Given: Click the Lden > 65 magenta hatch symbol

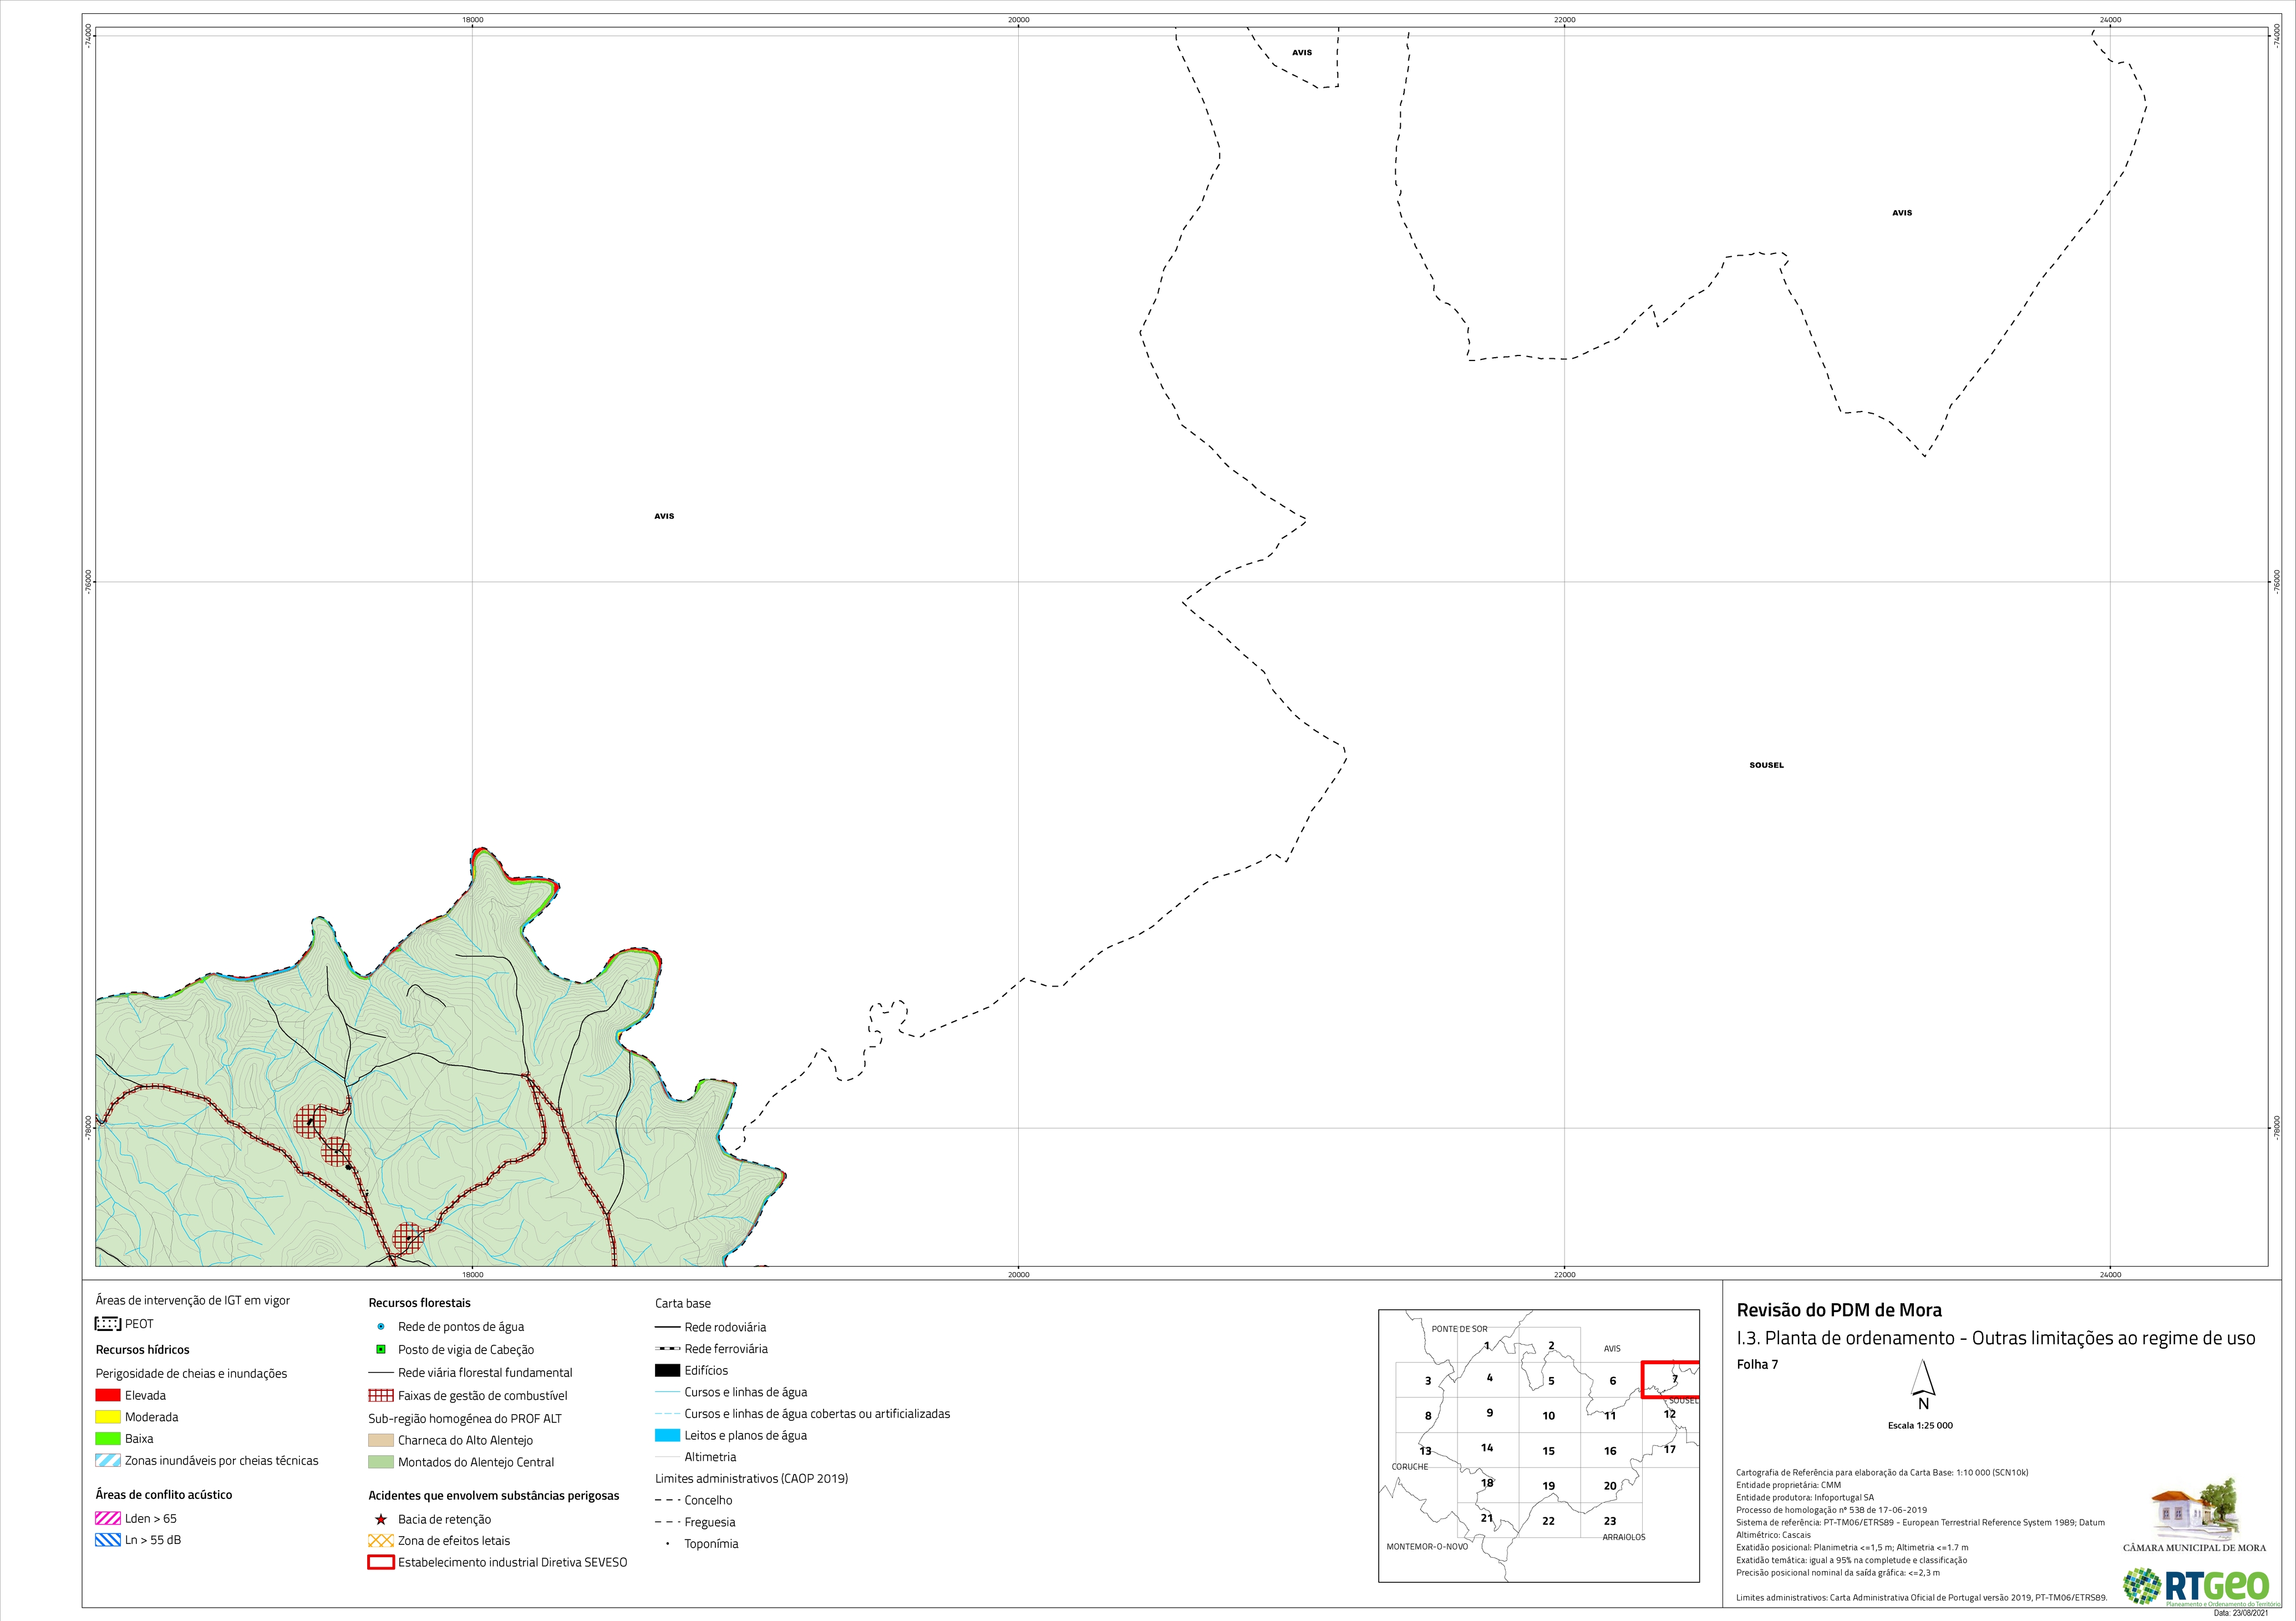Looking at the screenshot, I should [x=108, y=1518].
